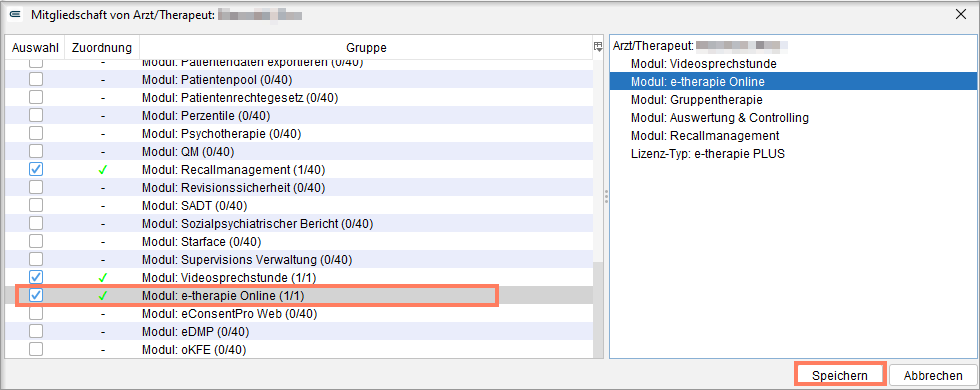Check the Modul: Patientenpool checkbox

(36, 79)
